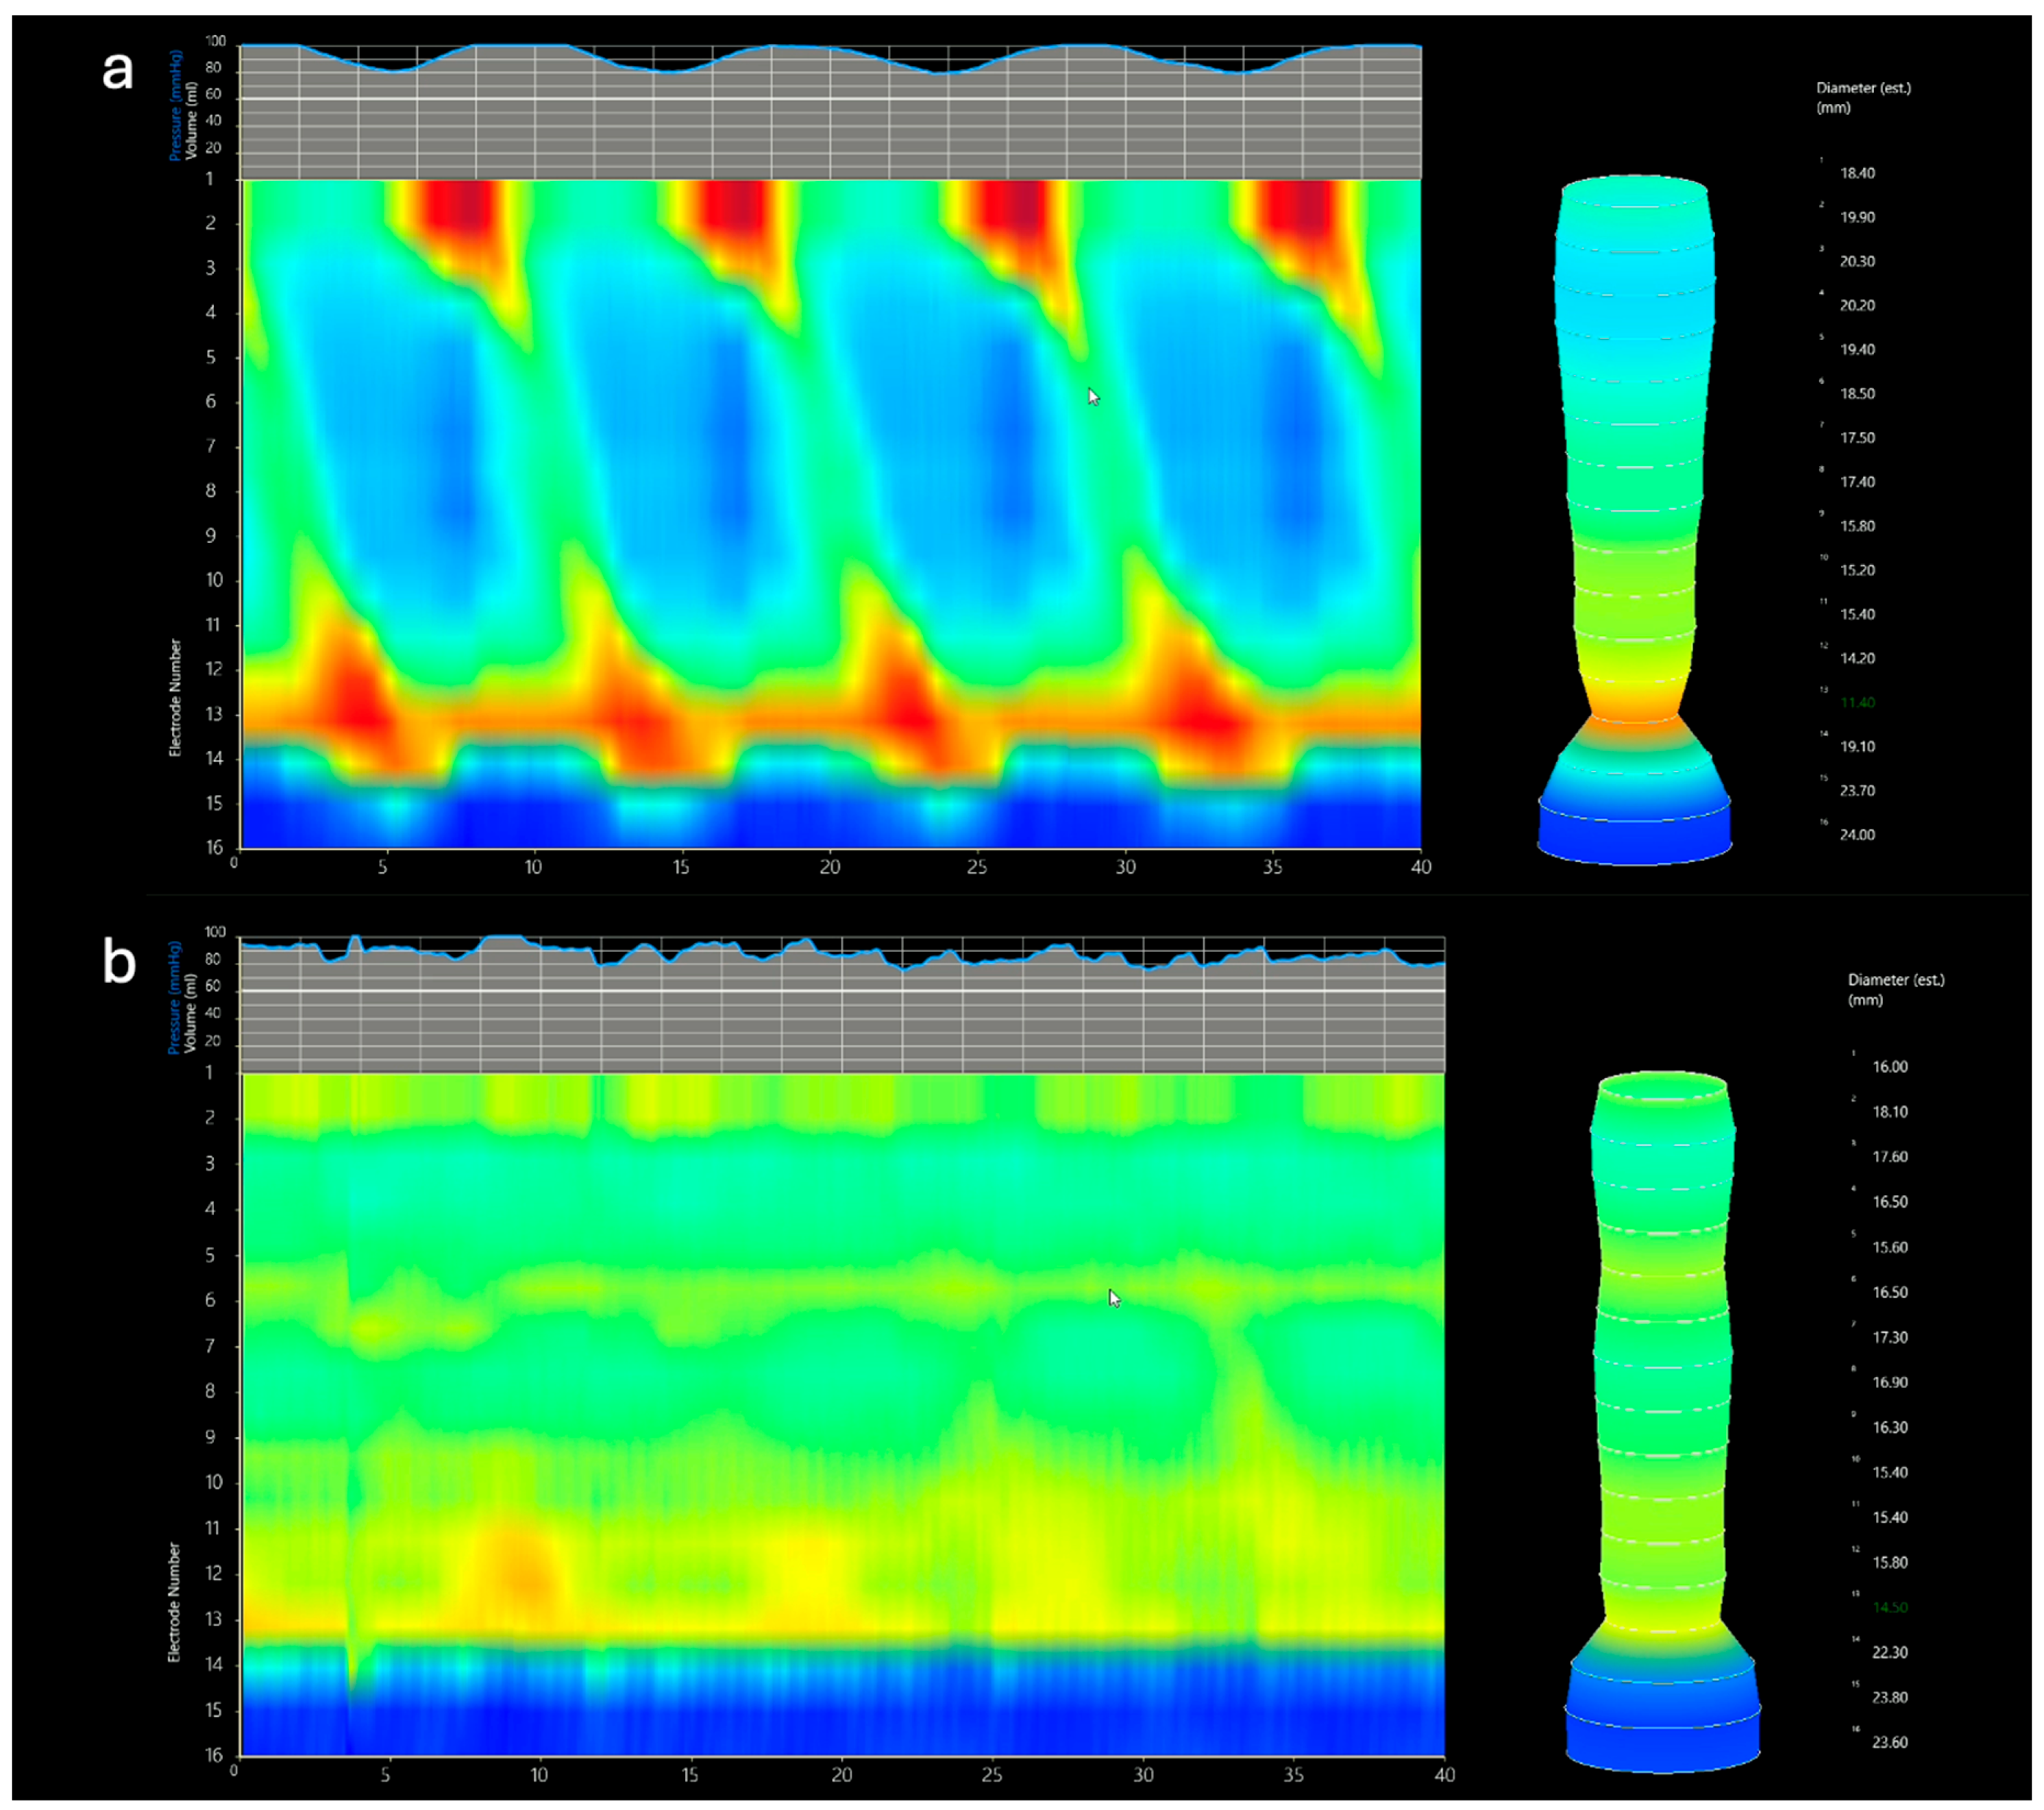Screen dimensions: 2044x1810
Task: Click the 5 time tick in panel a
Action: 383,867
